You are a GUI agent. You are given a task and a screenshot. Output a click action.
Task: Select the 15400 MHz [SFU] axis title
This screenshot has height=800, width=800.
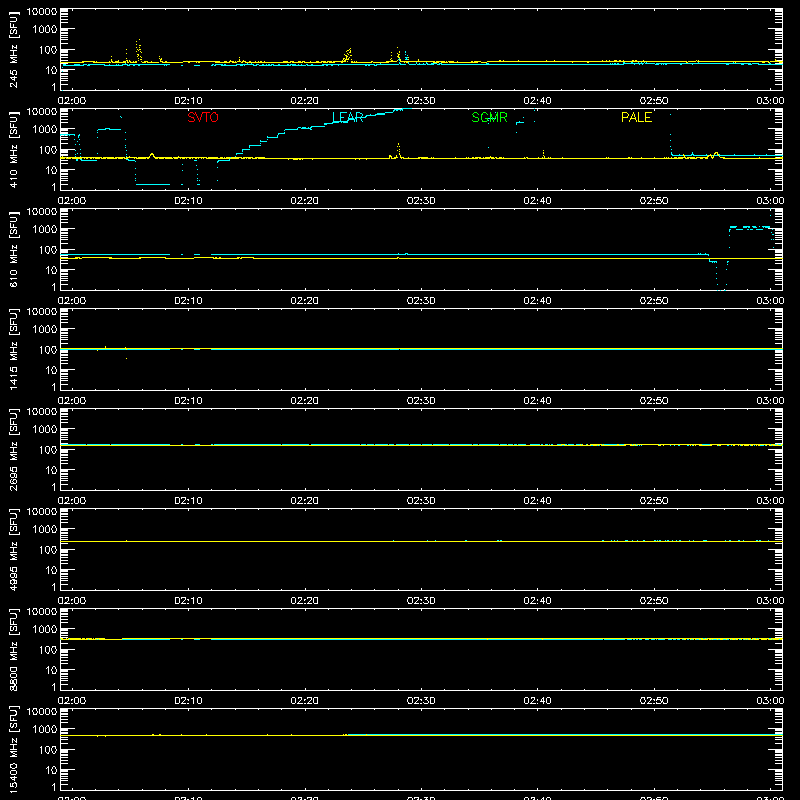pos(13,749)
